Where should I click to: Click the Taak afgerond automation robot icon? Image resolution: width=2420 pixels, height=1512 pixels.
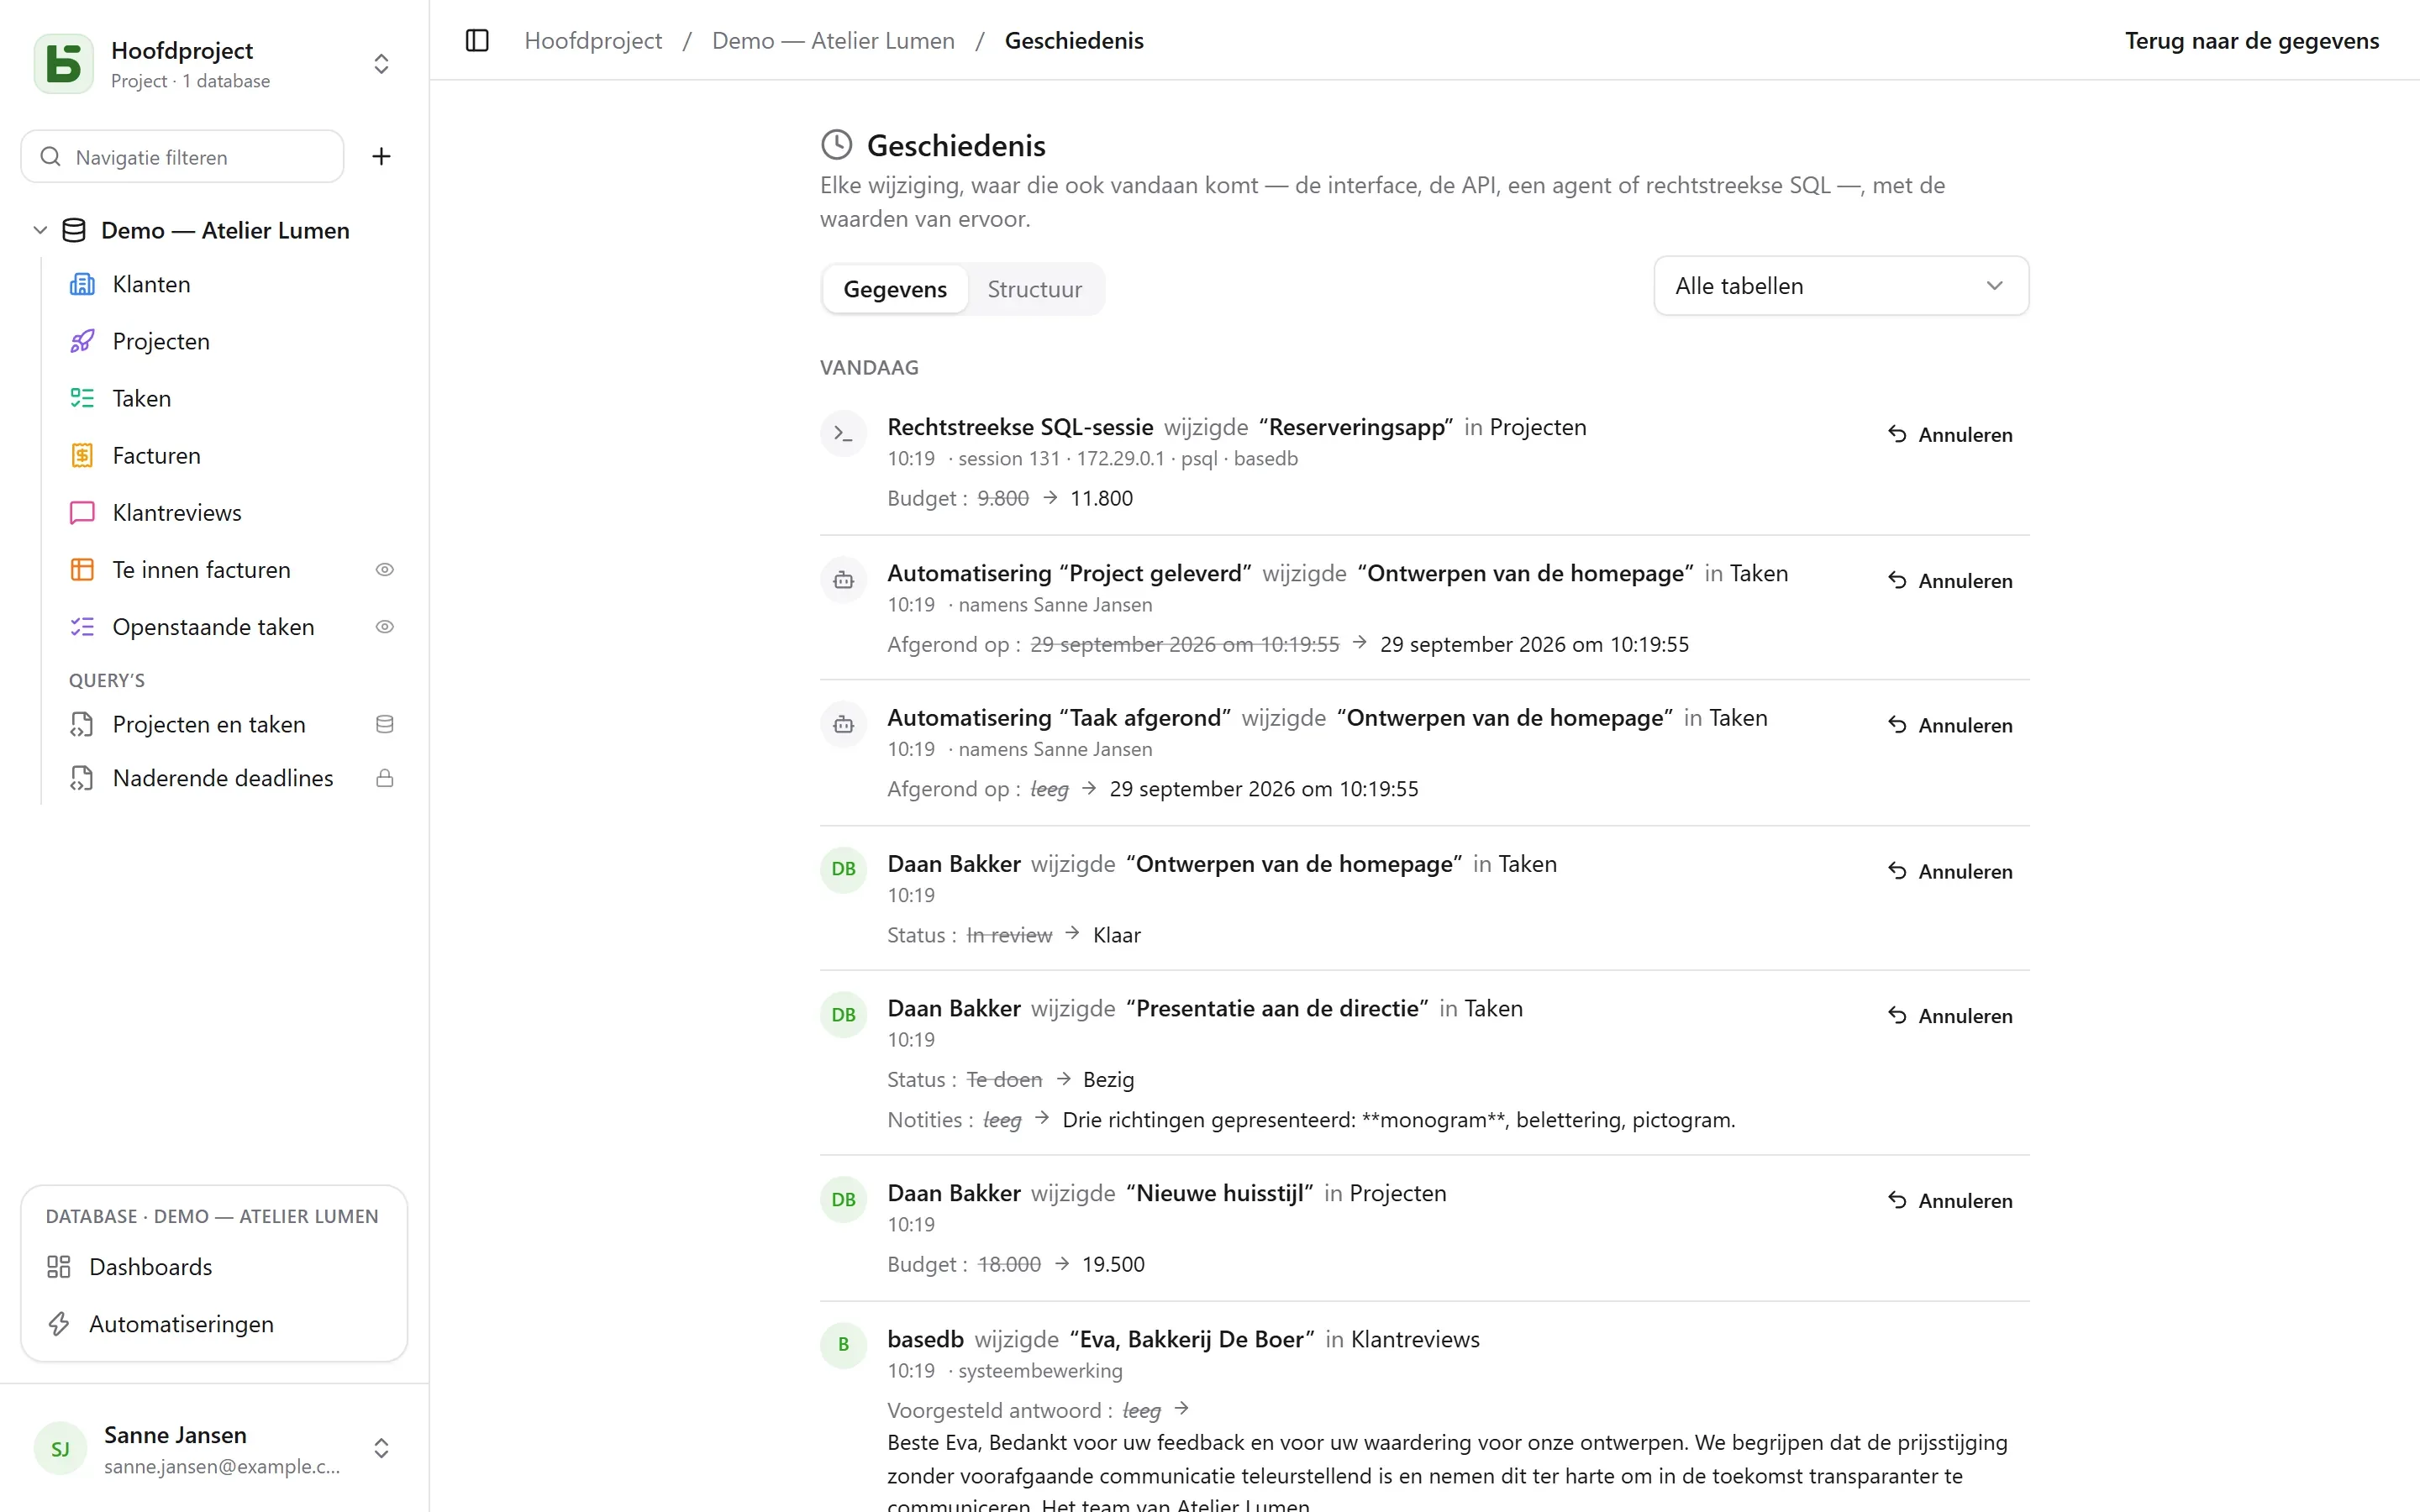[x=843, y=725]
